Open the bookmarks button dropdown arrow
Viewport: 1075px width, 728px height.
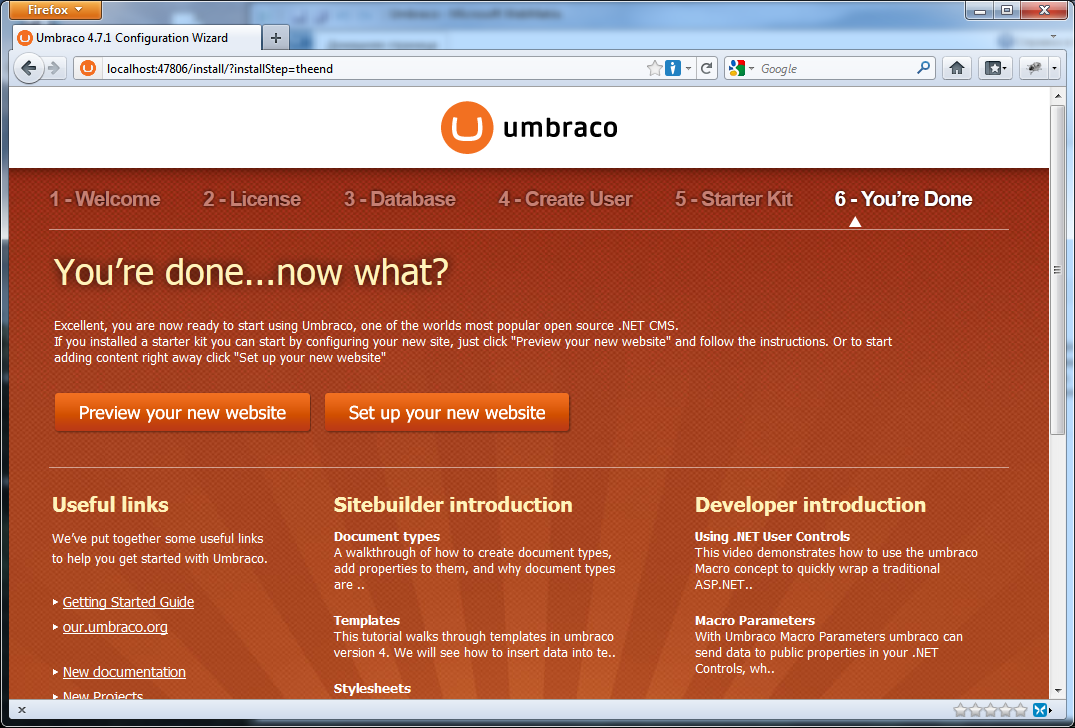(x=1005, y=68)
